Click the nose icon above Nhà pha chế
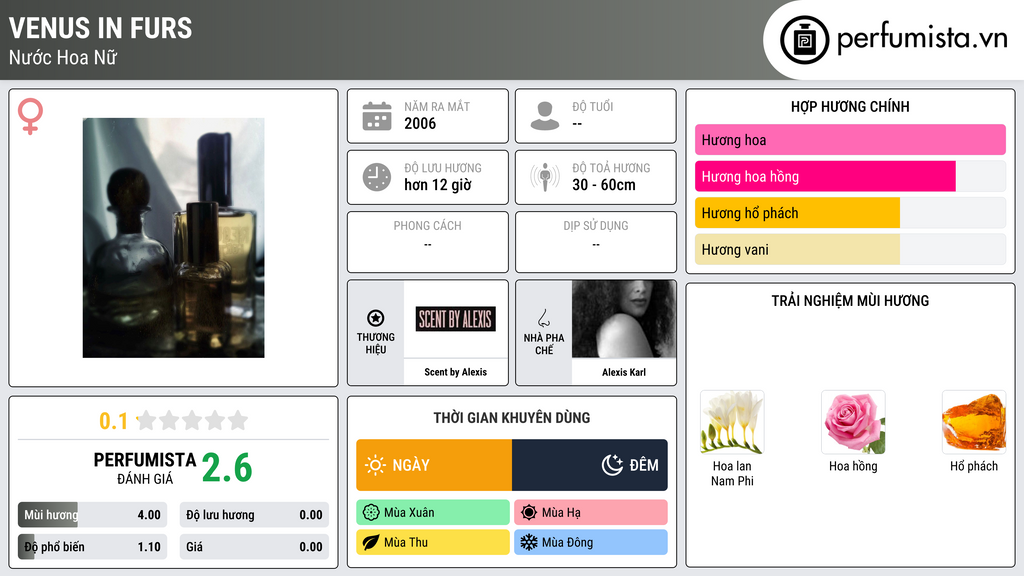Image resolution: width=1024 pixels, height=576 pixels. pyautogui.click(x=543, y=318)
